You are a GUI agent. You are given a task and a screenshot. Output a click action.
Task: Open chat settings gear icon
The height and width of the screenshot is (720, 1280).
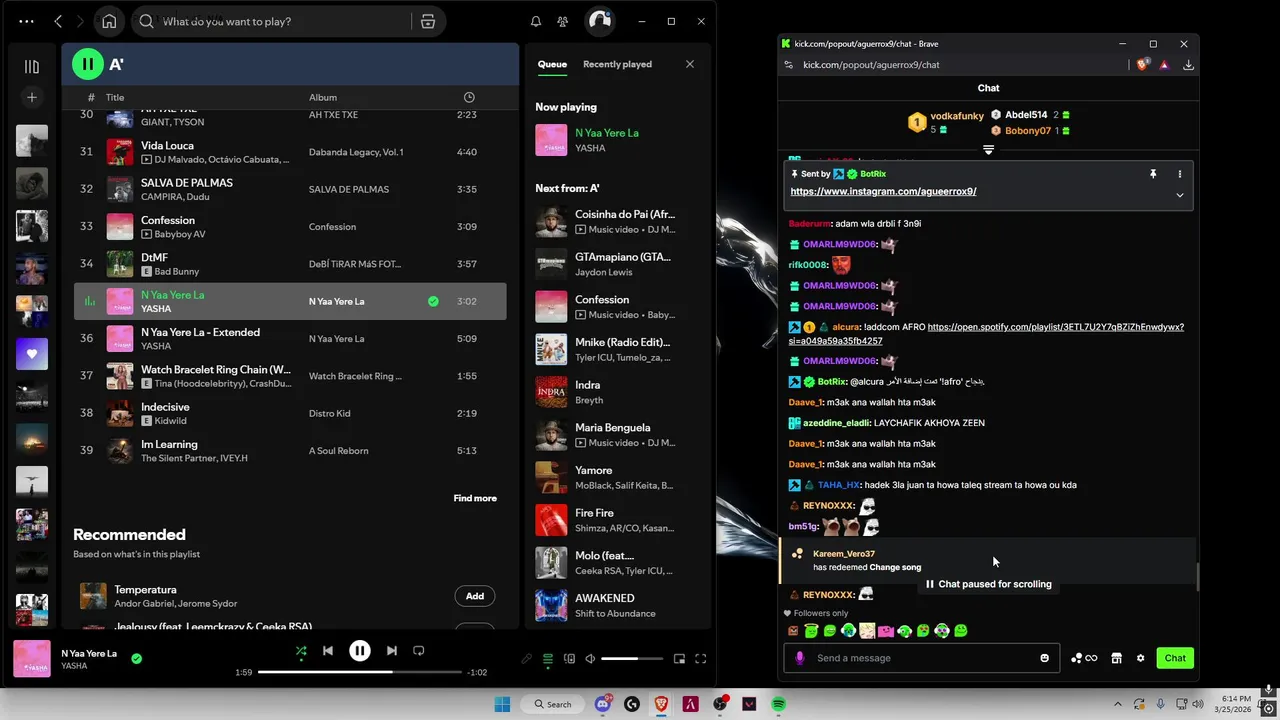click(x=1140, y=658)
